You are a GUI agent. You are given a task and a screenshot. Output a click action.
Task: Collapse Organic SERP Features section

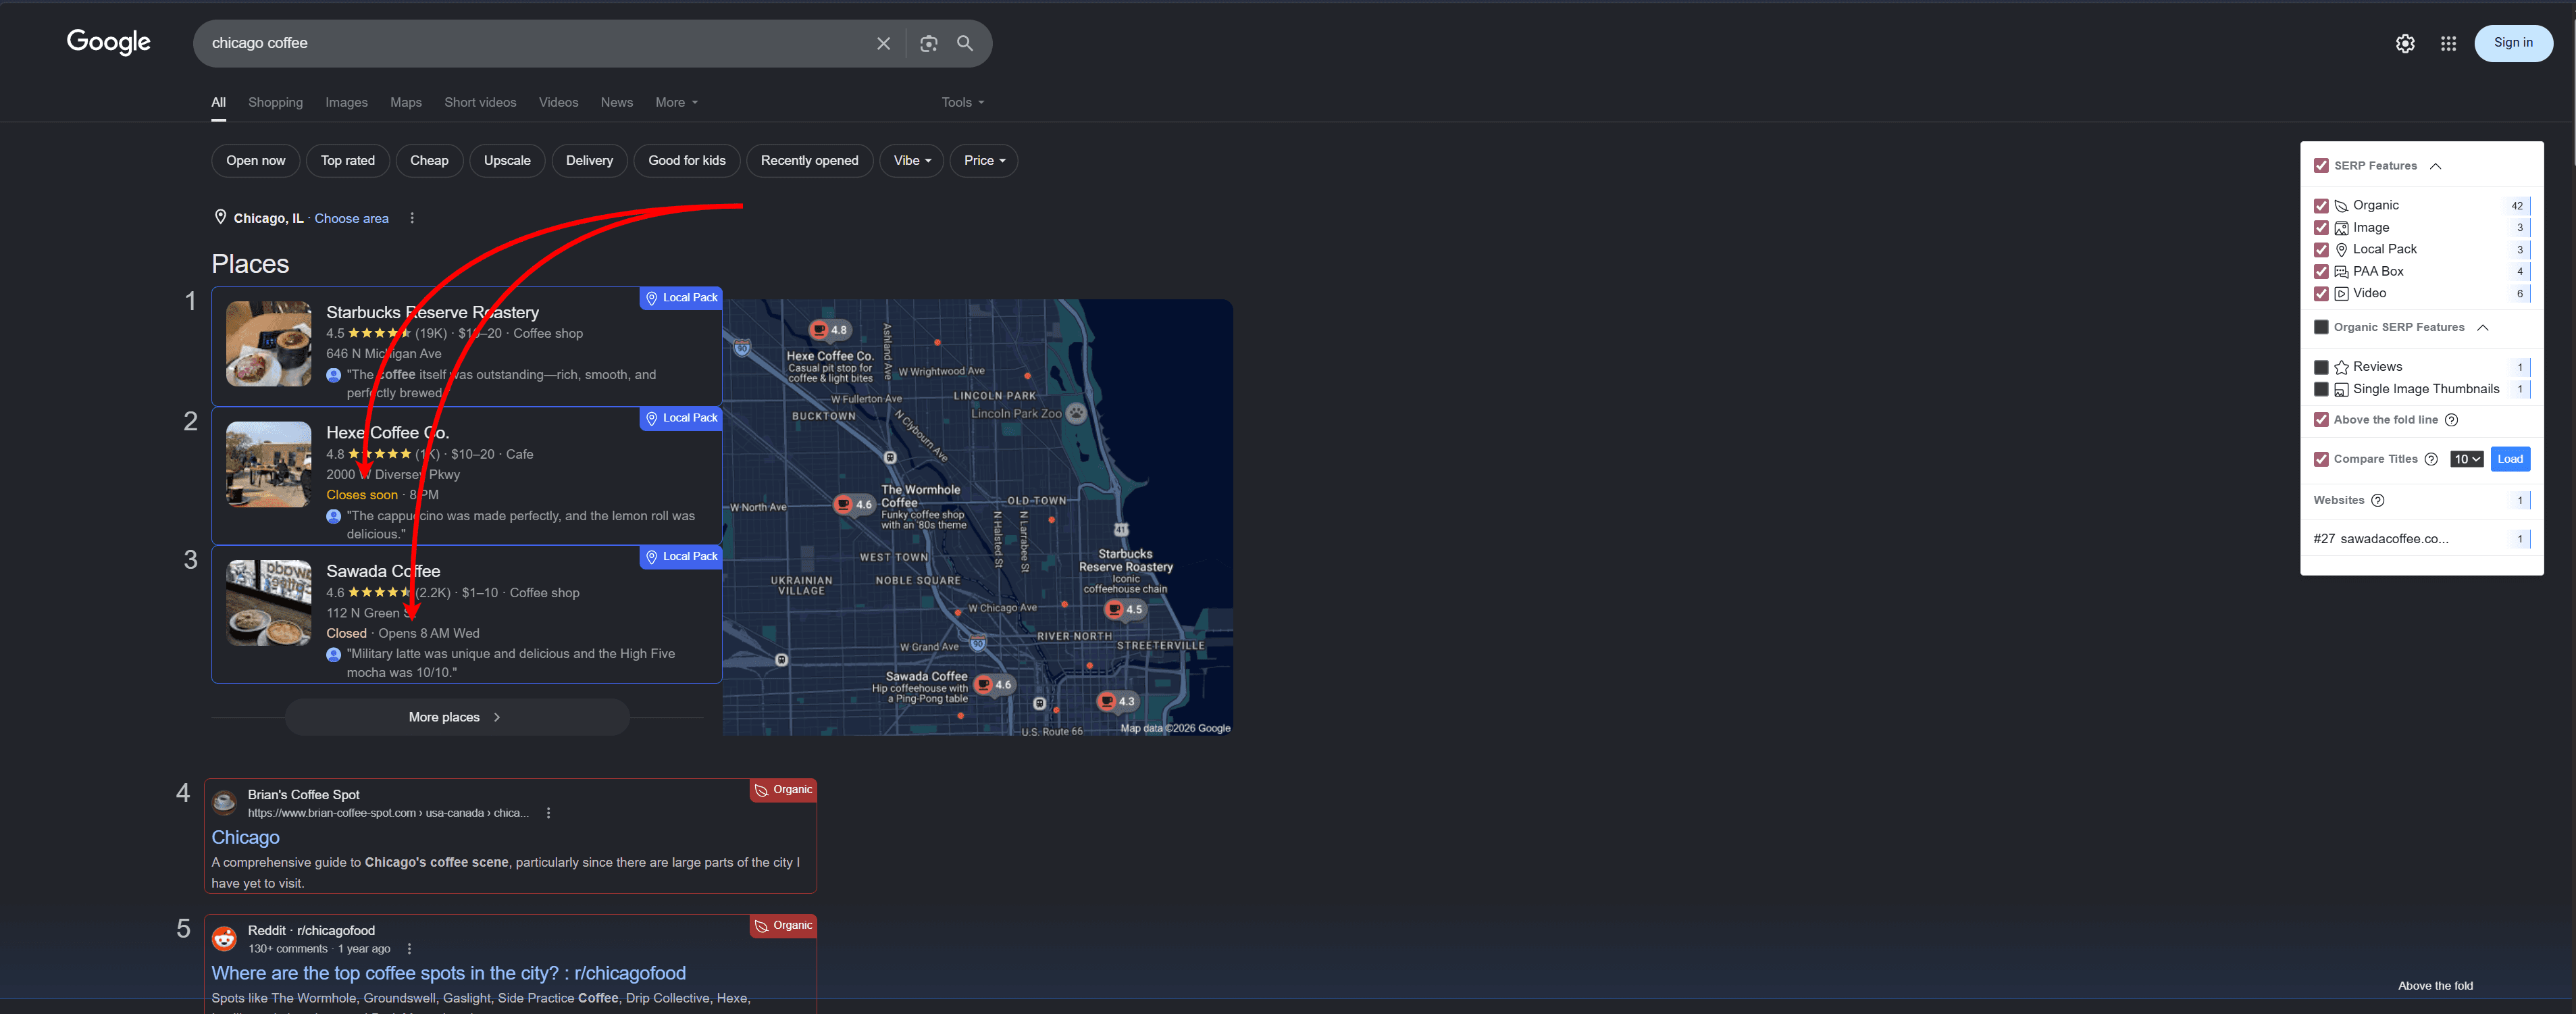[2482, 327]
